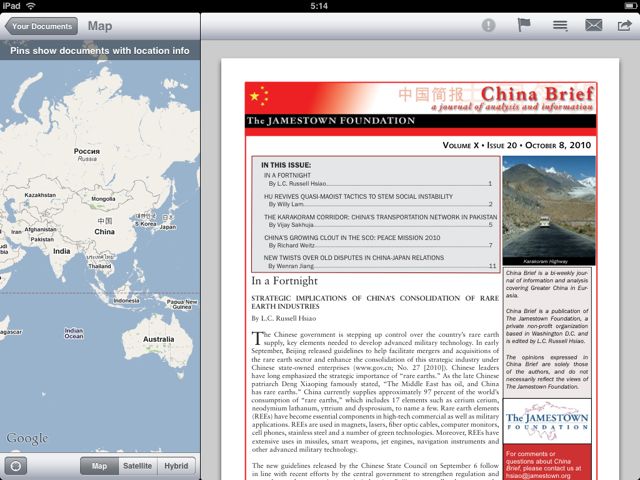Tap Afghanistan label on the map
The width and height of the screenshot is (640, 480).
coord(40,229)
